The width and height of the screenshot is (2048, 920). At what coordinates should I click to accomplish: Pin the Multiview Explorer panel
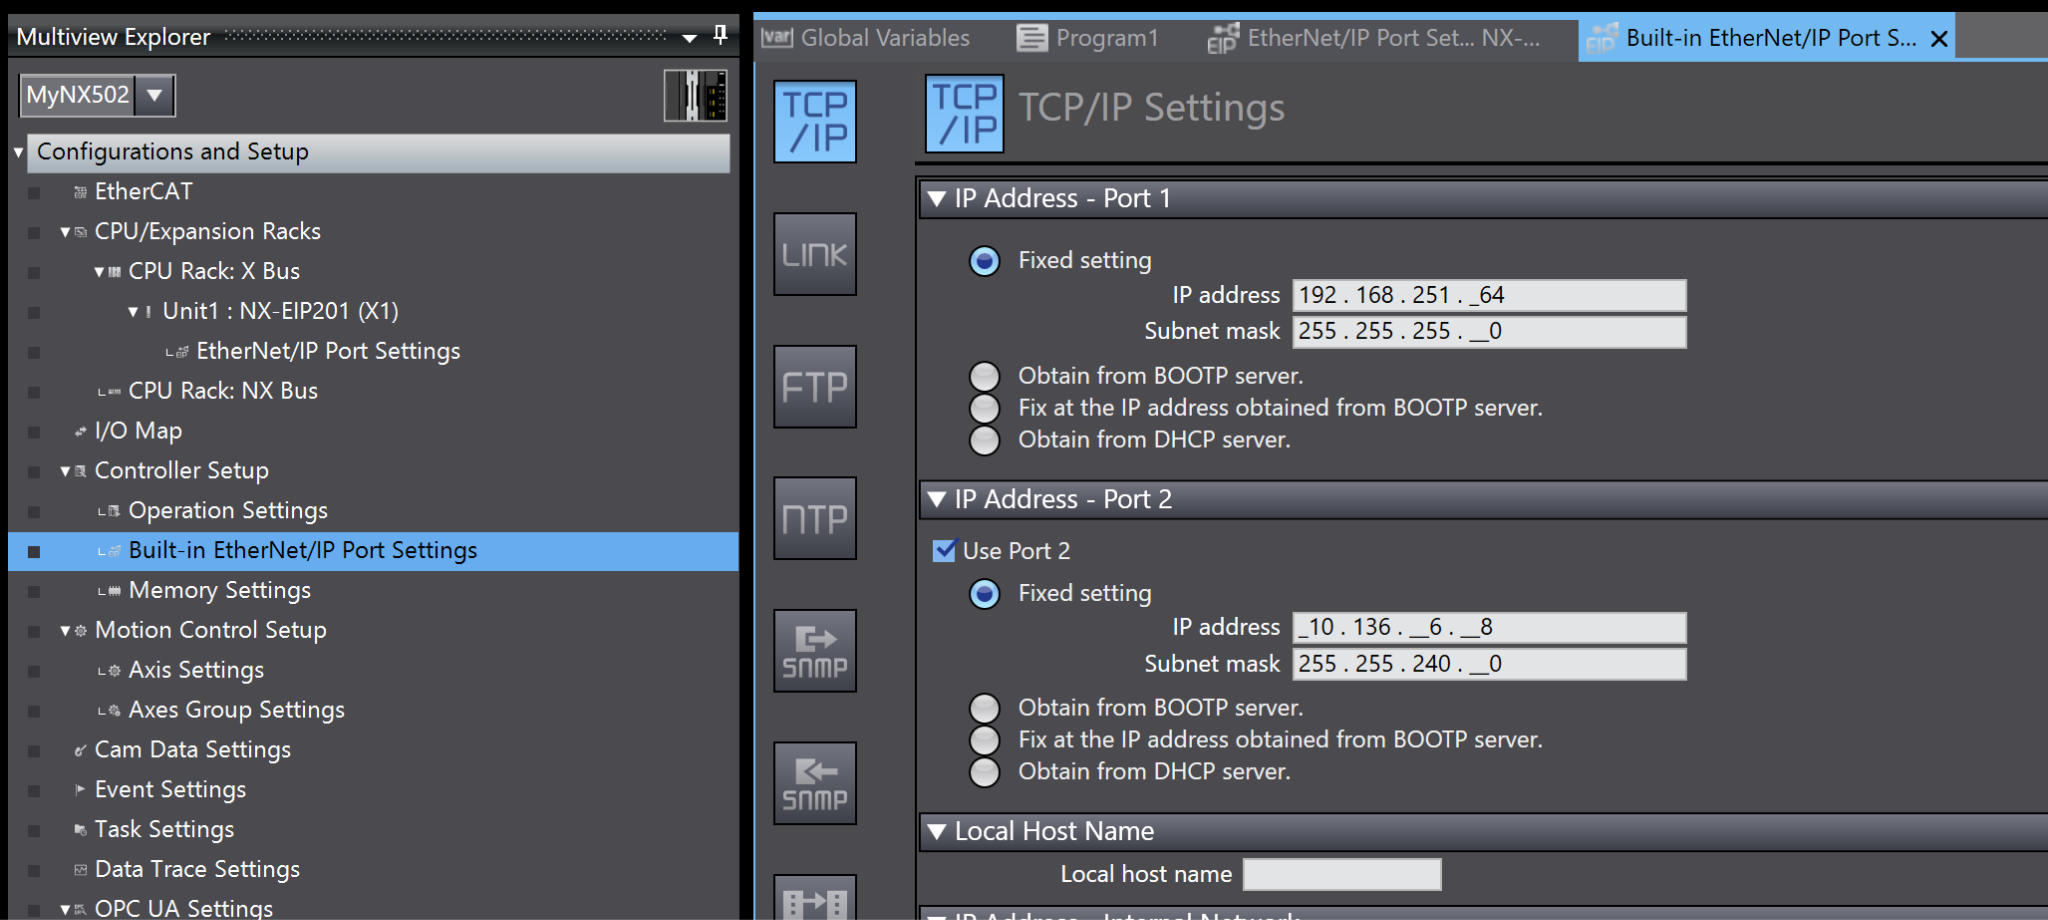[720, 36]
